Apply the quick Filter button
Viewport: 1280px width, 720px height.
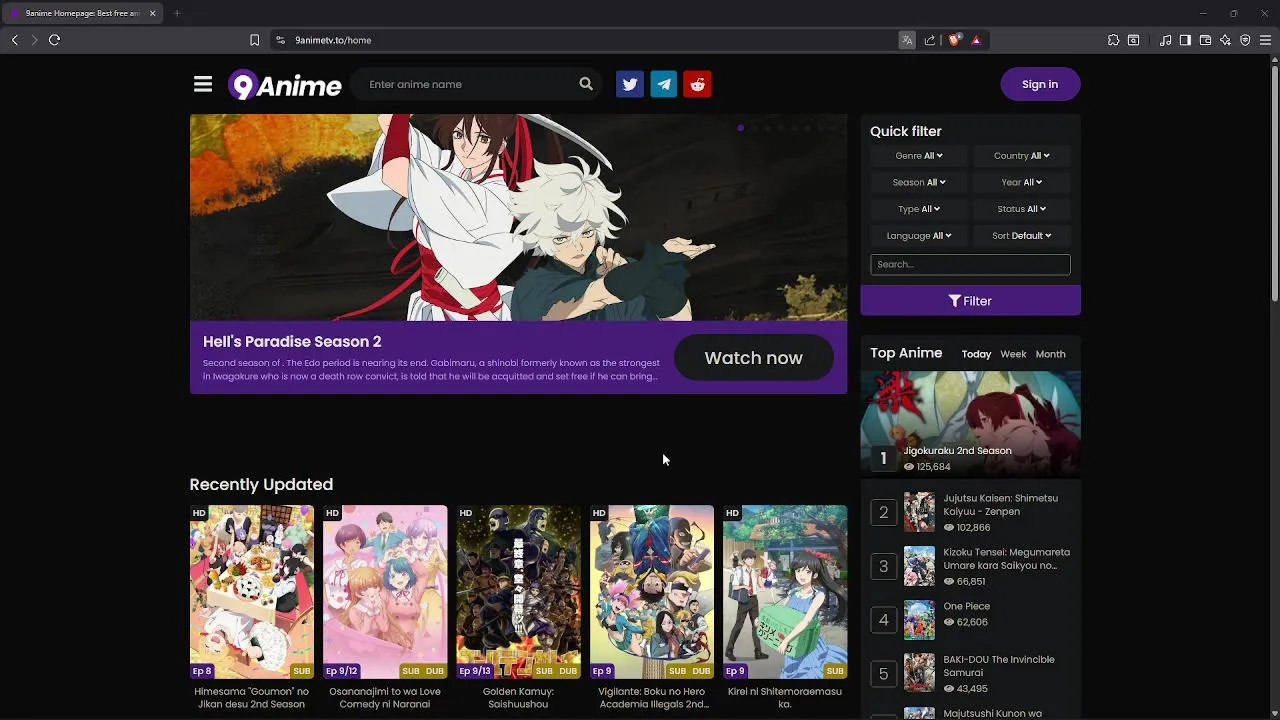click(970, 301)
